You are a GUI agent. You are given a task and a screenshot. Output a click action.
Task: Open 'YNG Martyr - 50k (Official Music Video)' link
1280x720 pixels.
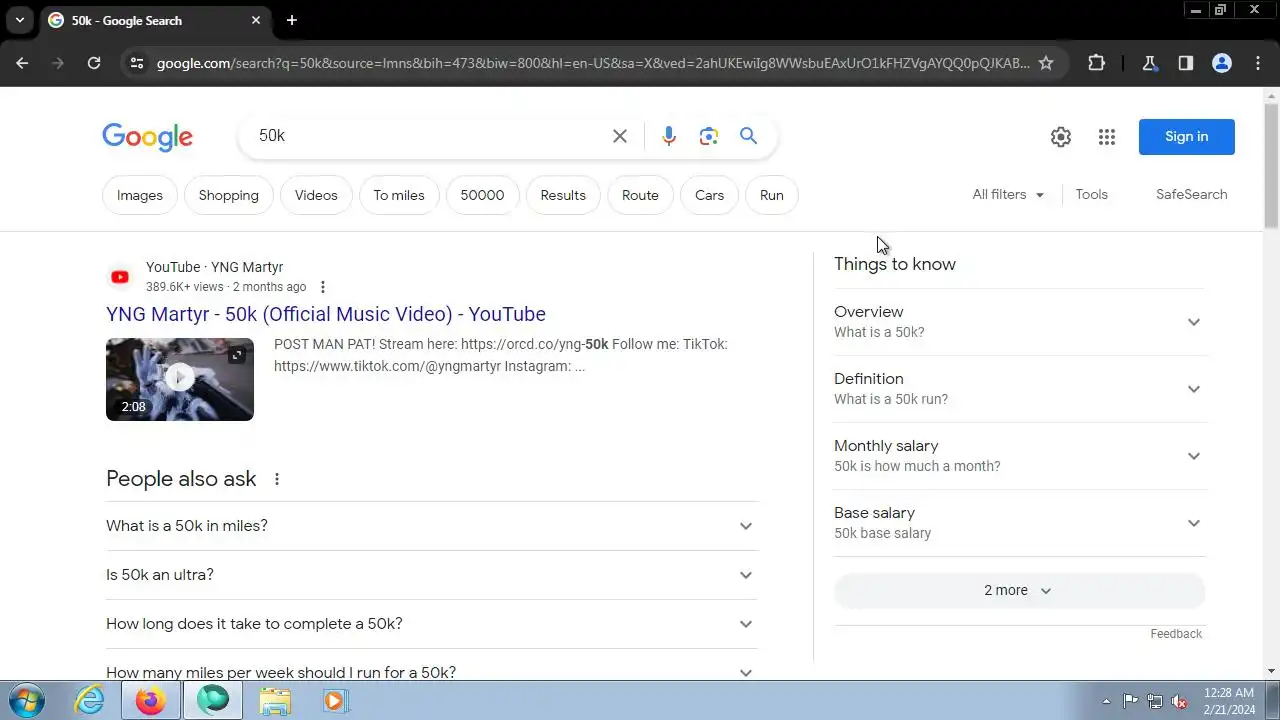tap(326, 314)
